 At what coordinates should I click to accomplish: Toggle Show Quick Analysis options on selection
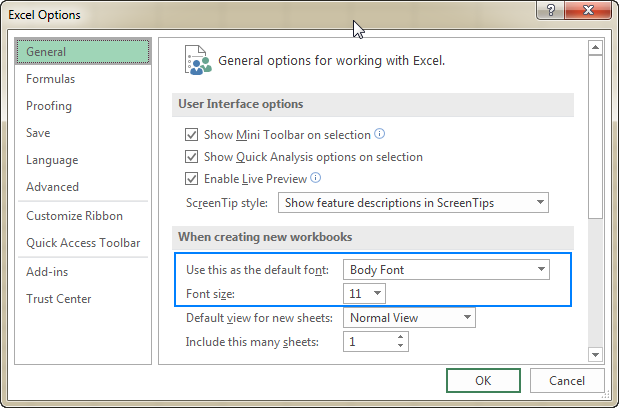(x=191, y=157)
